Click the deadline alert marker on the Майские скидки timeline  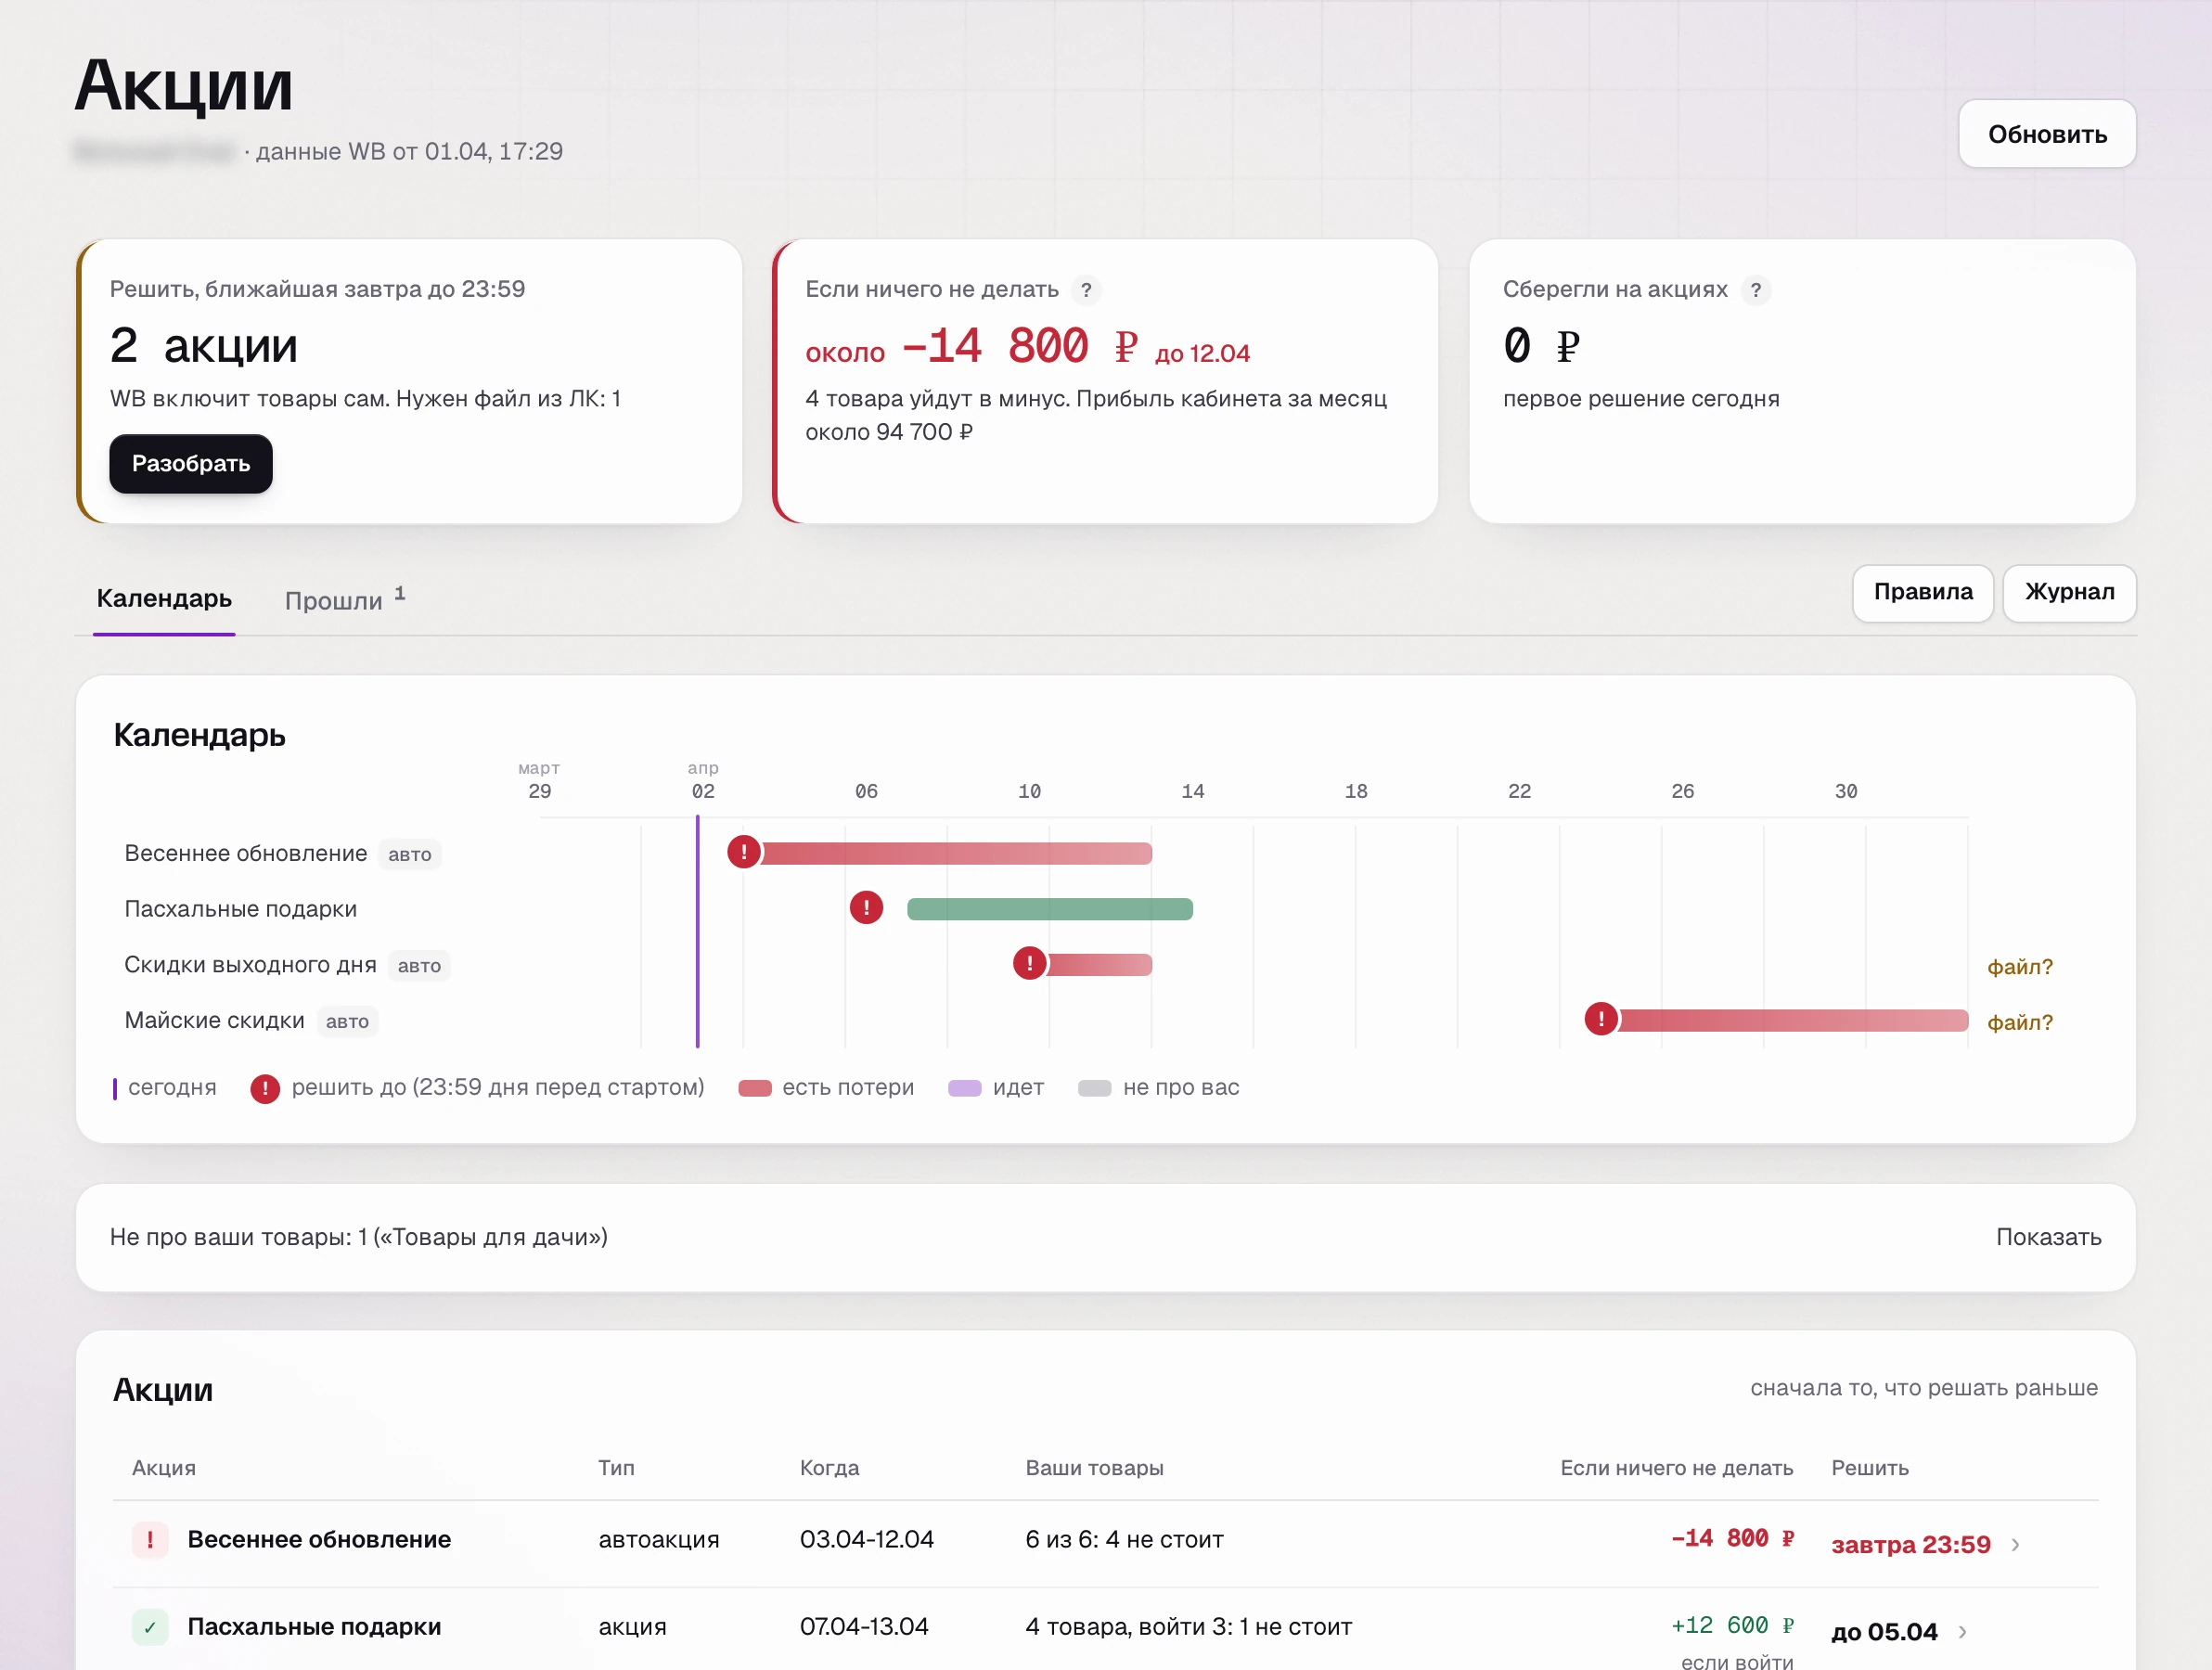[1601, 1019]
